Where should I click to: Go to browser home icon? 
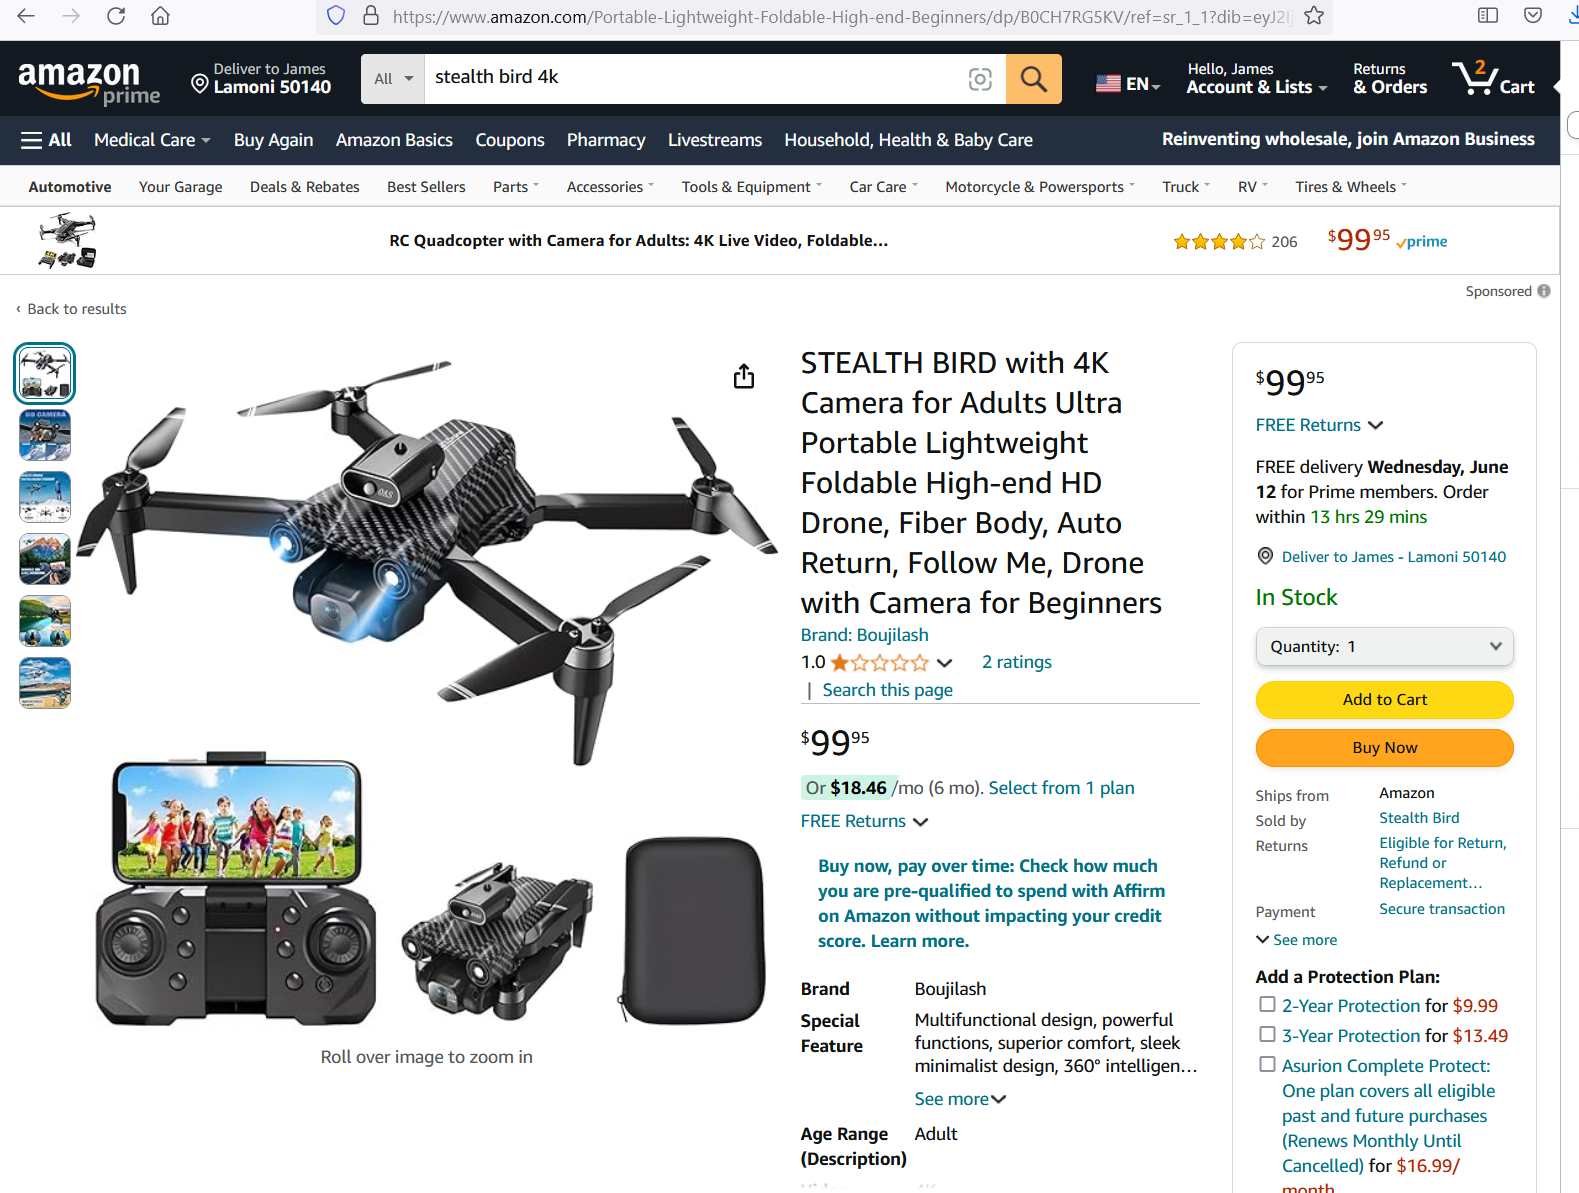click(x=160, y=16)
